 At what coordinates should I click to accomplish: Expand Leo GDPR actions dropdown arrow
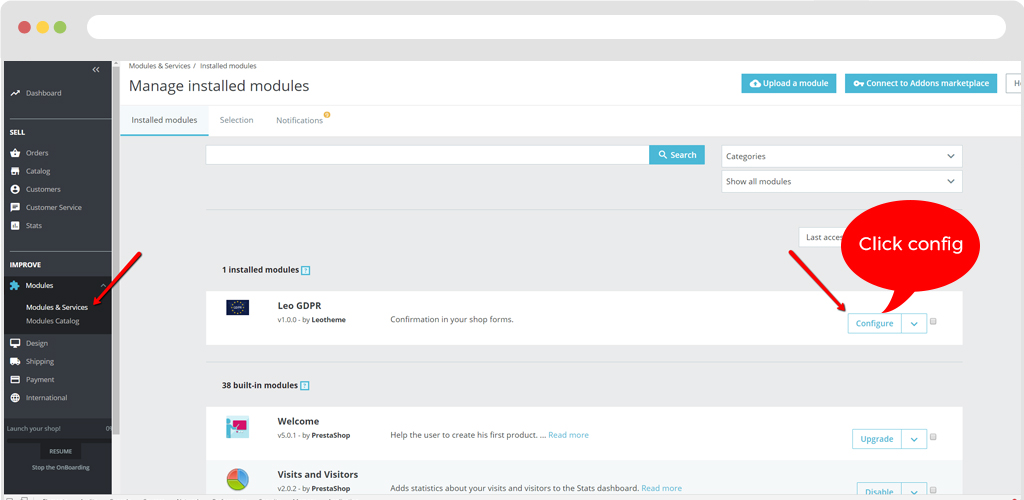pyautogui.click(x=914, y=324)
